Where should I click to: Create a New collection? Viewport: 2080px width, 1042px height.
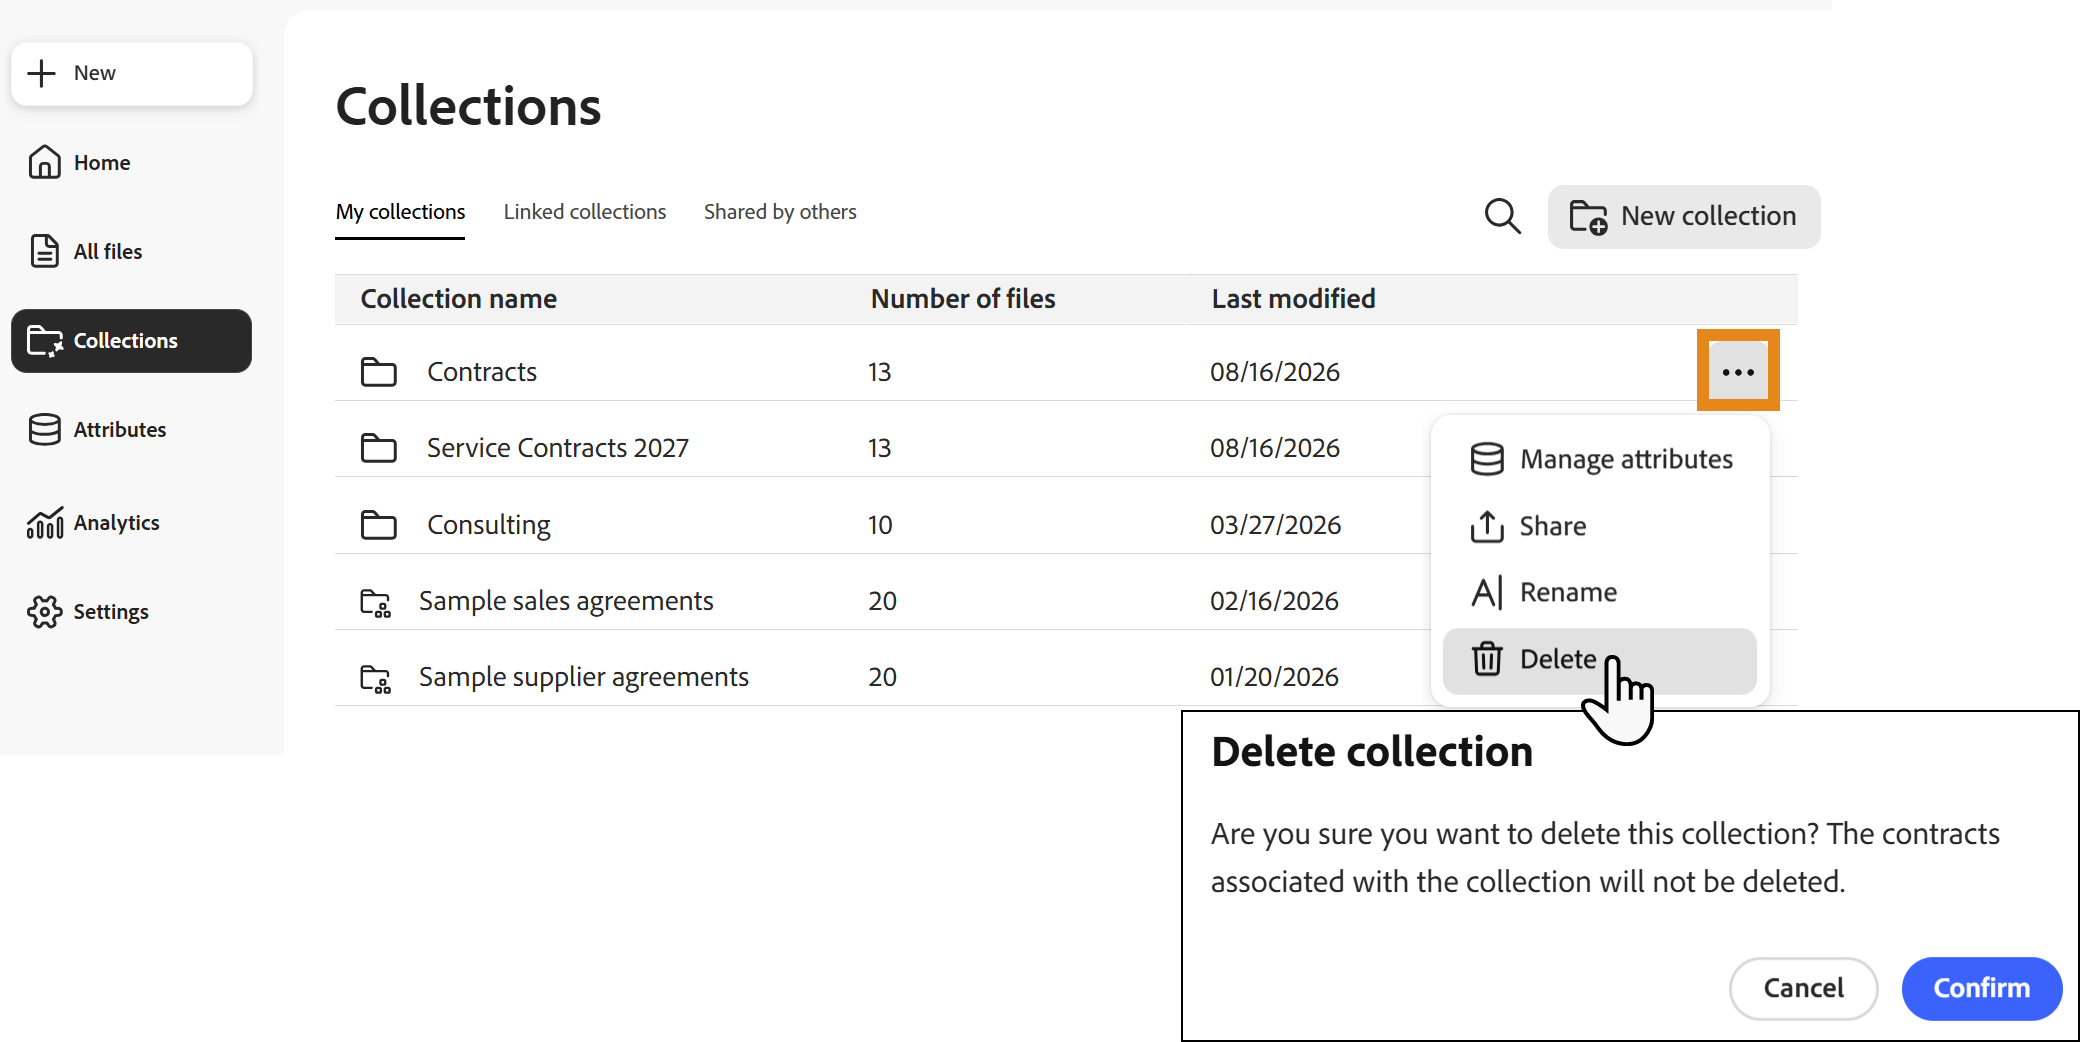tap(1684, 216)
